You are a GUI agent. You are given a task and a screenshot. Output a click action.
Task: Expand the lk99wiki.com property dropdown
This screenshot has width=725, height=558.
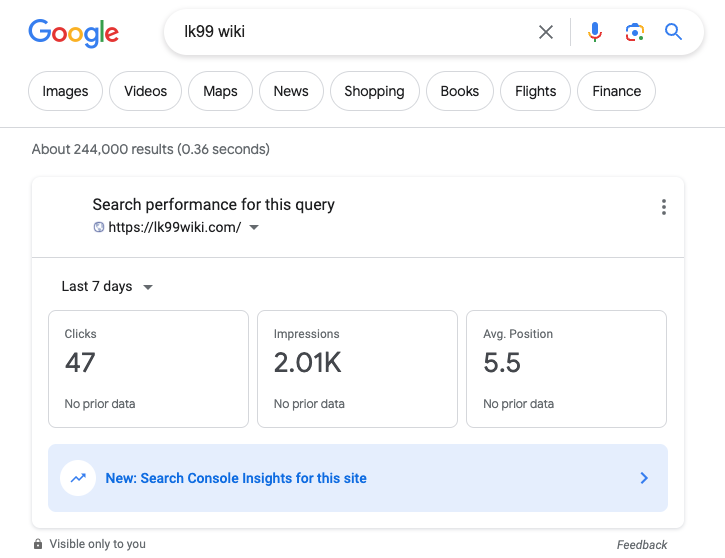coord(254,227)
